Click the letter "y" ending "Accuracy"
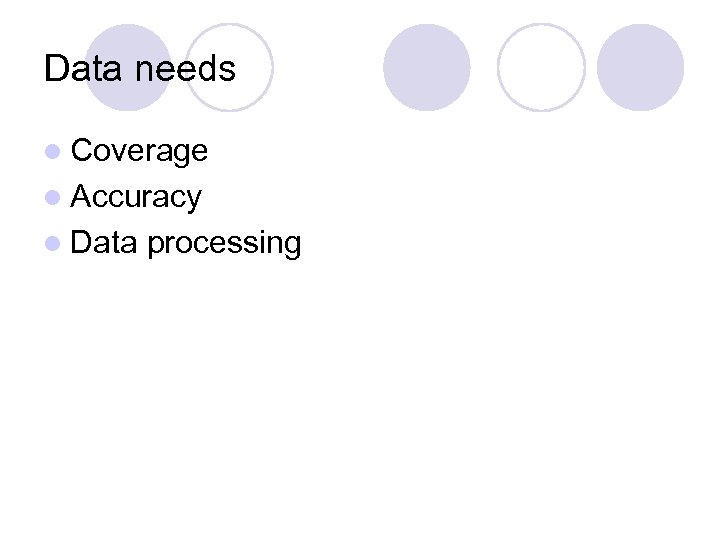The image size is (720, 540). click(194, 200)
